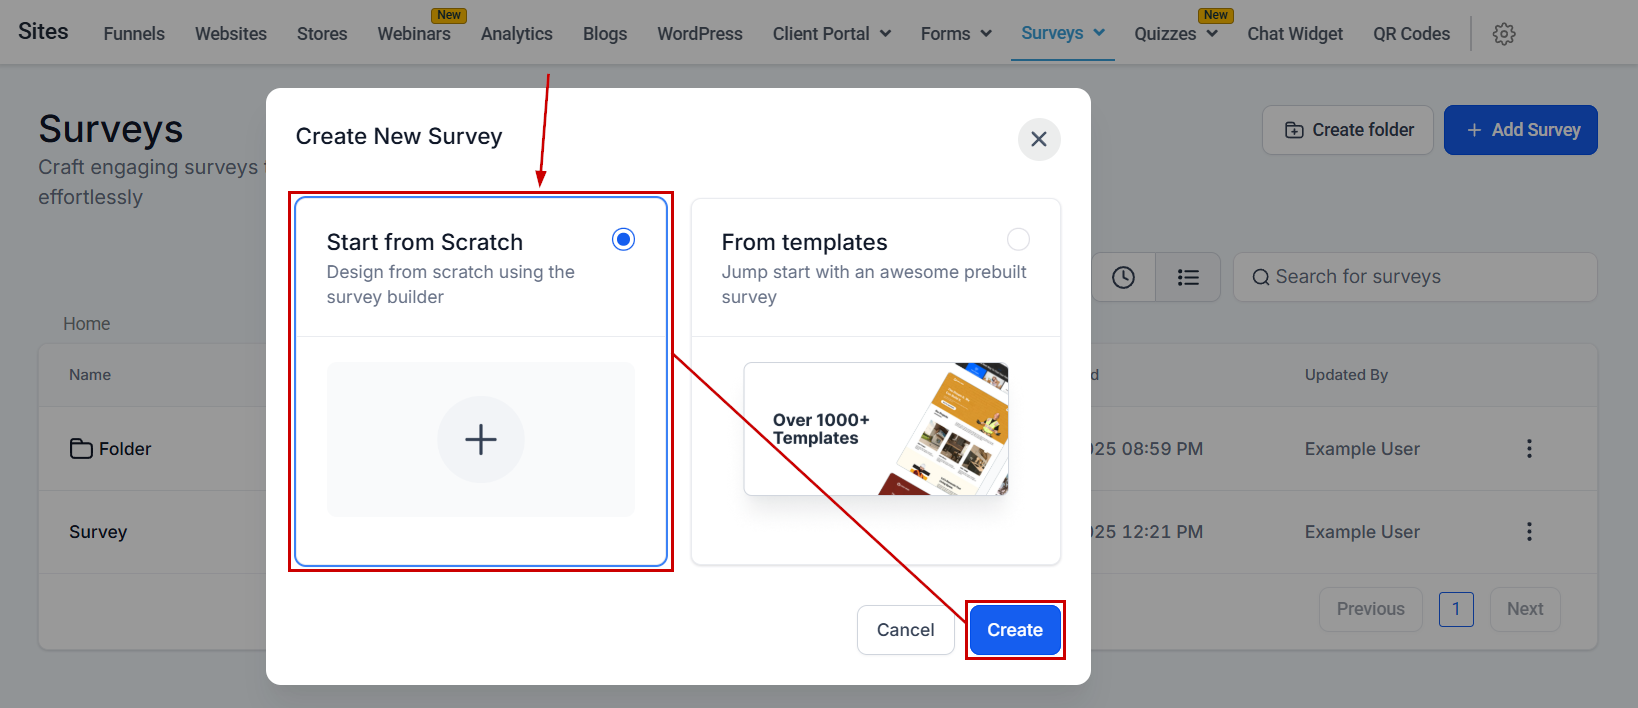Screen dimensions: 1638x708
Task: Select Start from Scratch radio button
Action: (623, 240)
